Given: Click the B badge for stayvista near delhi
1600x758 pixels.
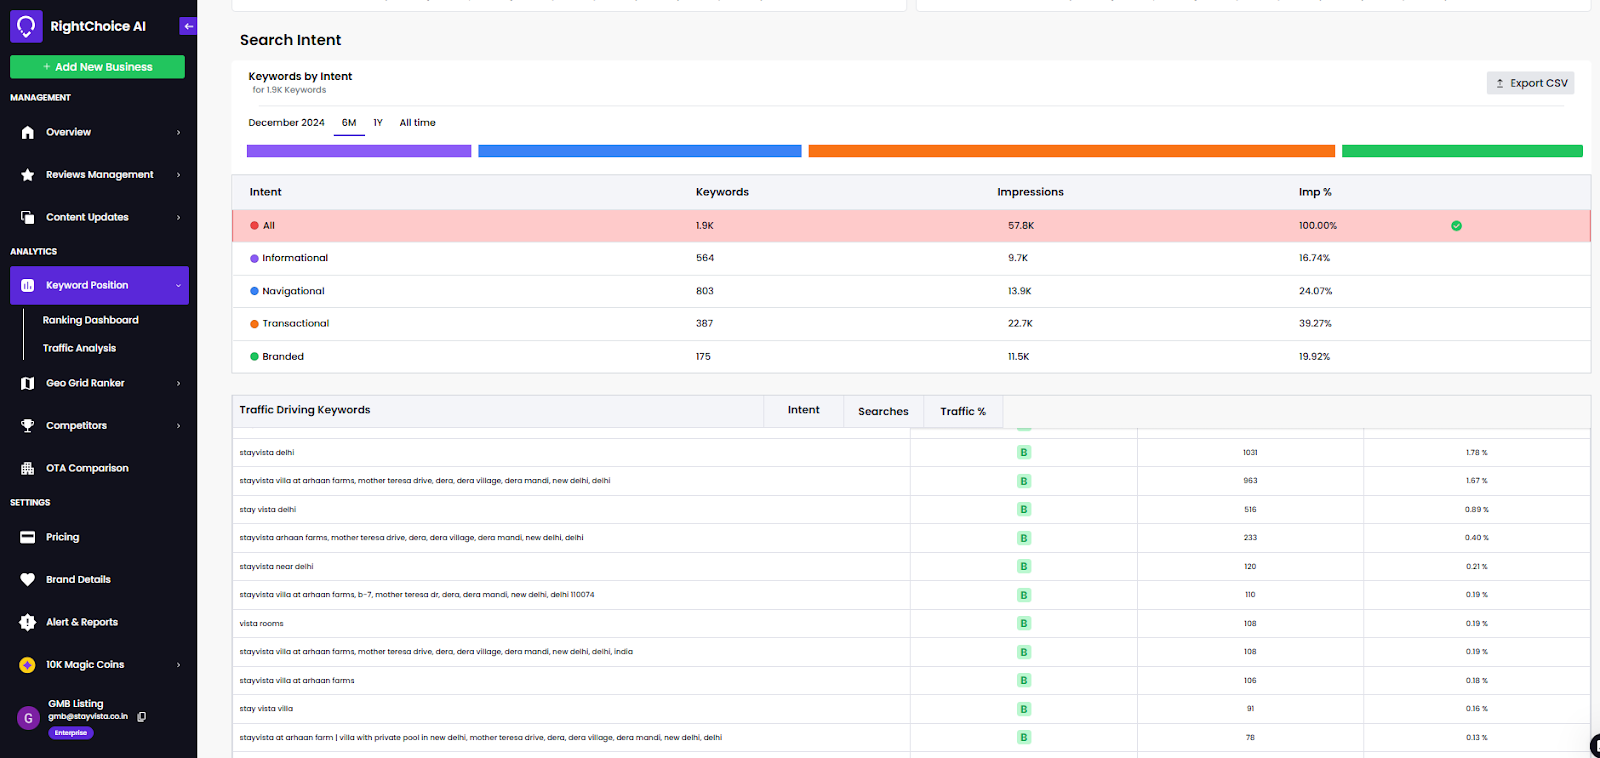Looking at the screenshot, I should coord(1024,566).
